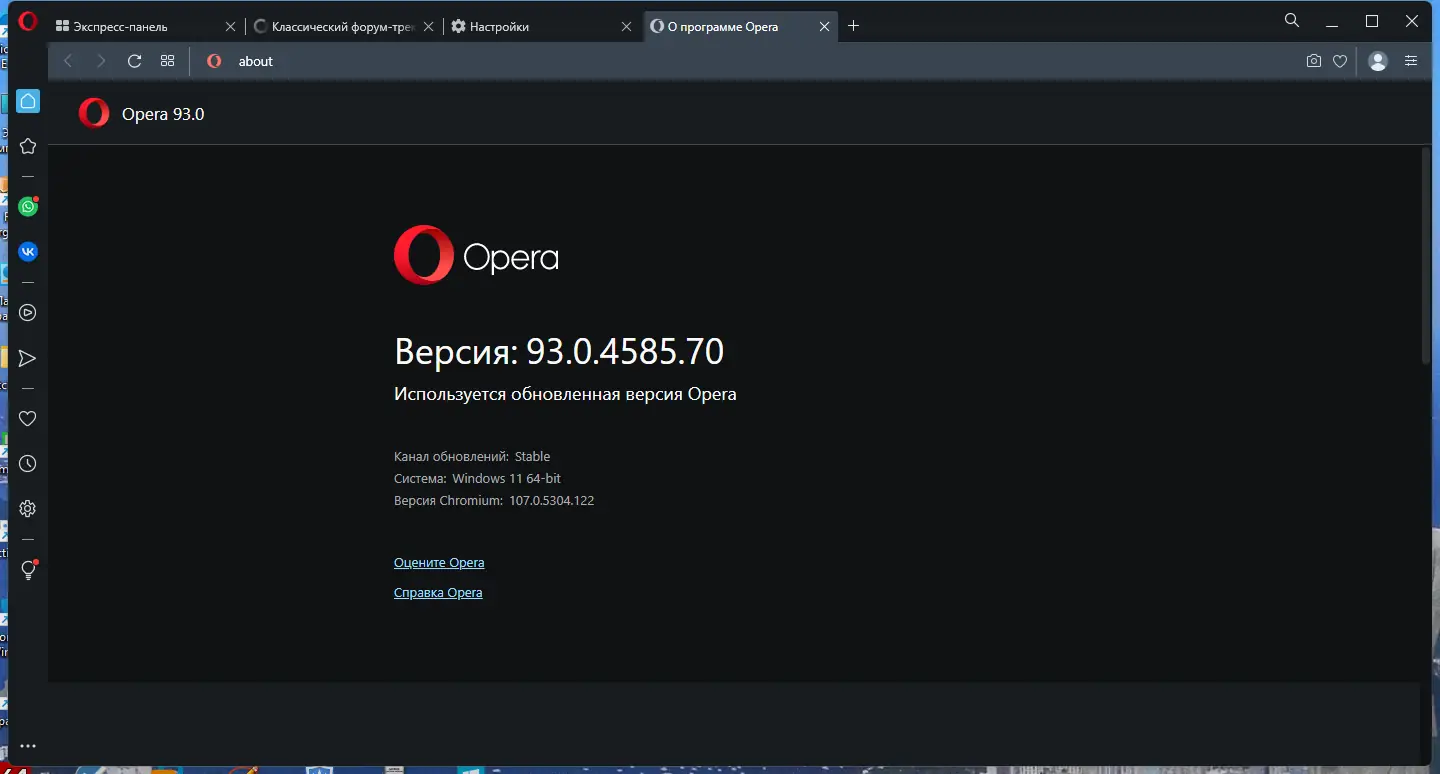Open the lightbulb tips icon in sidebar

click(x=28, y=570)
